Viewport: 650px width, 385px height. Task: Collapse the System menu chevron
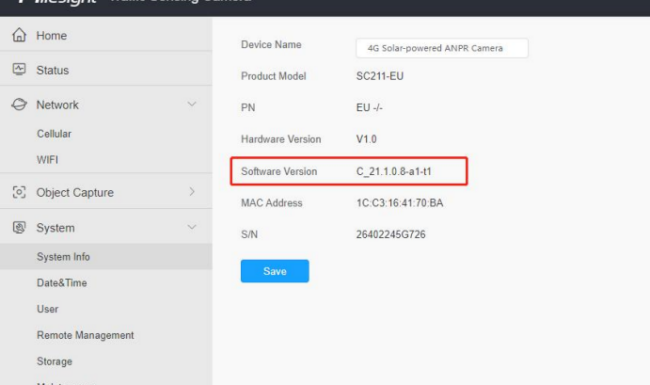pos(192,227)
